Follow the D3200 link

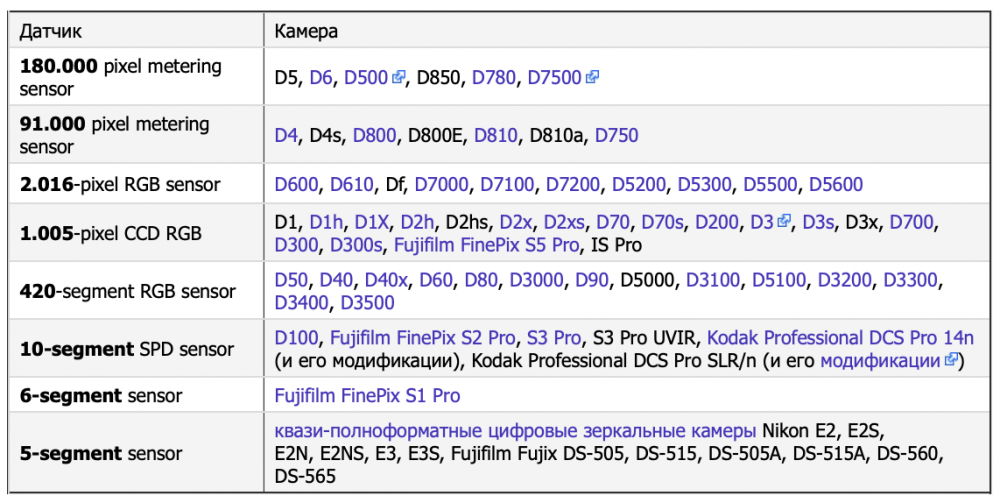coord(844,280)
